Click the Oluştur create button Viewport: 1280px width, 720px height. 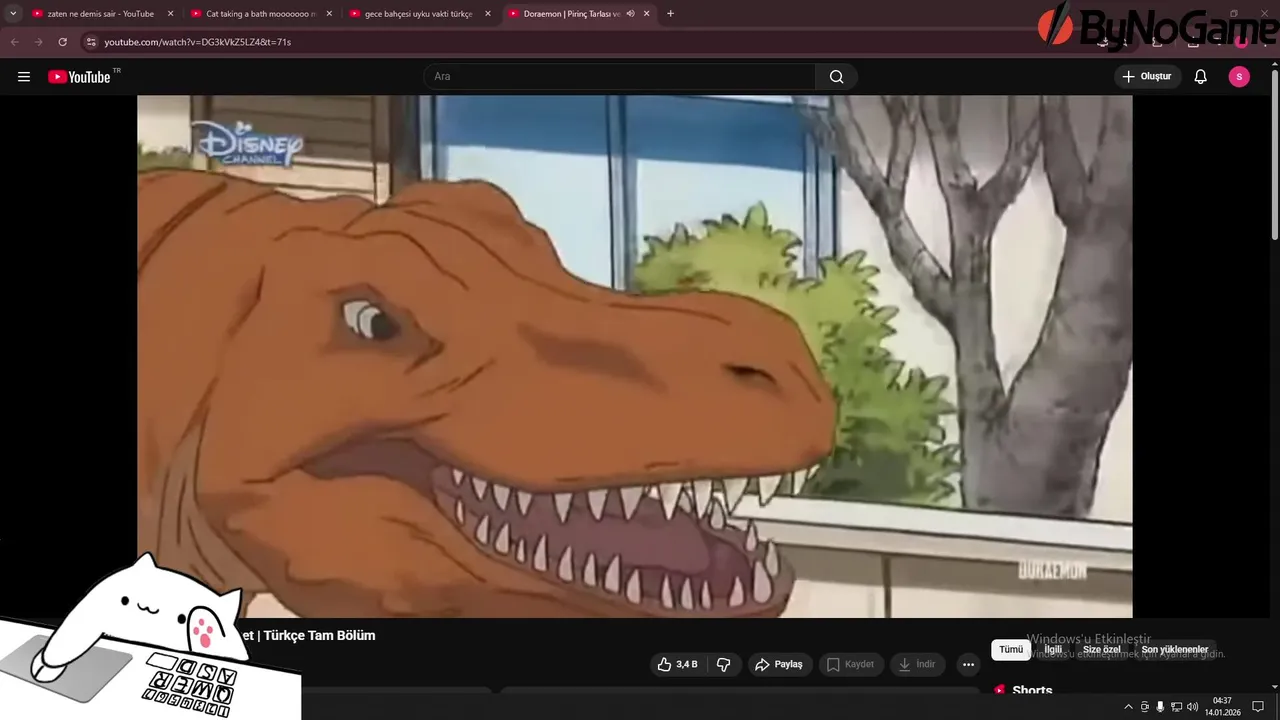coord(1147,77)
